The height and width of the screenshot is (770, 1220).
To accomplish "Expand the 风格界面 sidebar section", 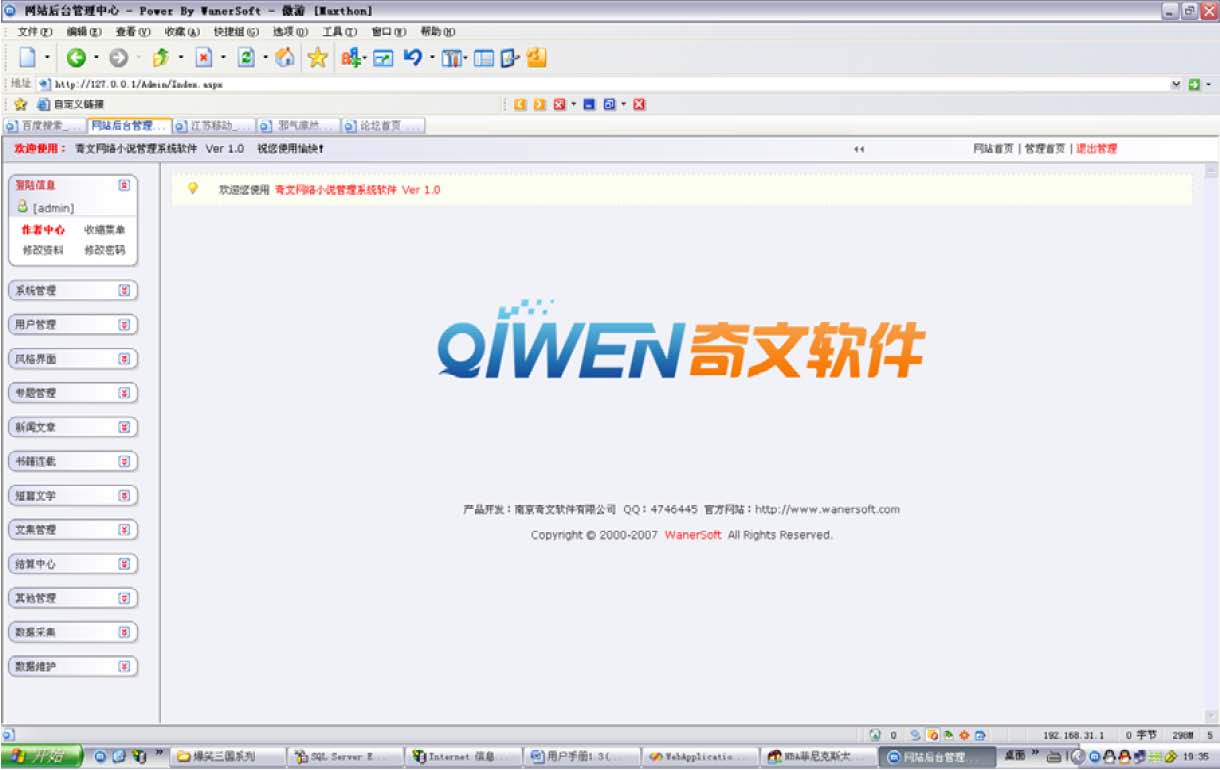I will [124, 359].
